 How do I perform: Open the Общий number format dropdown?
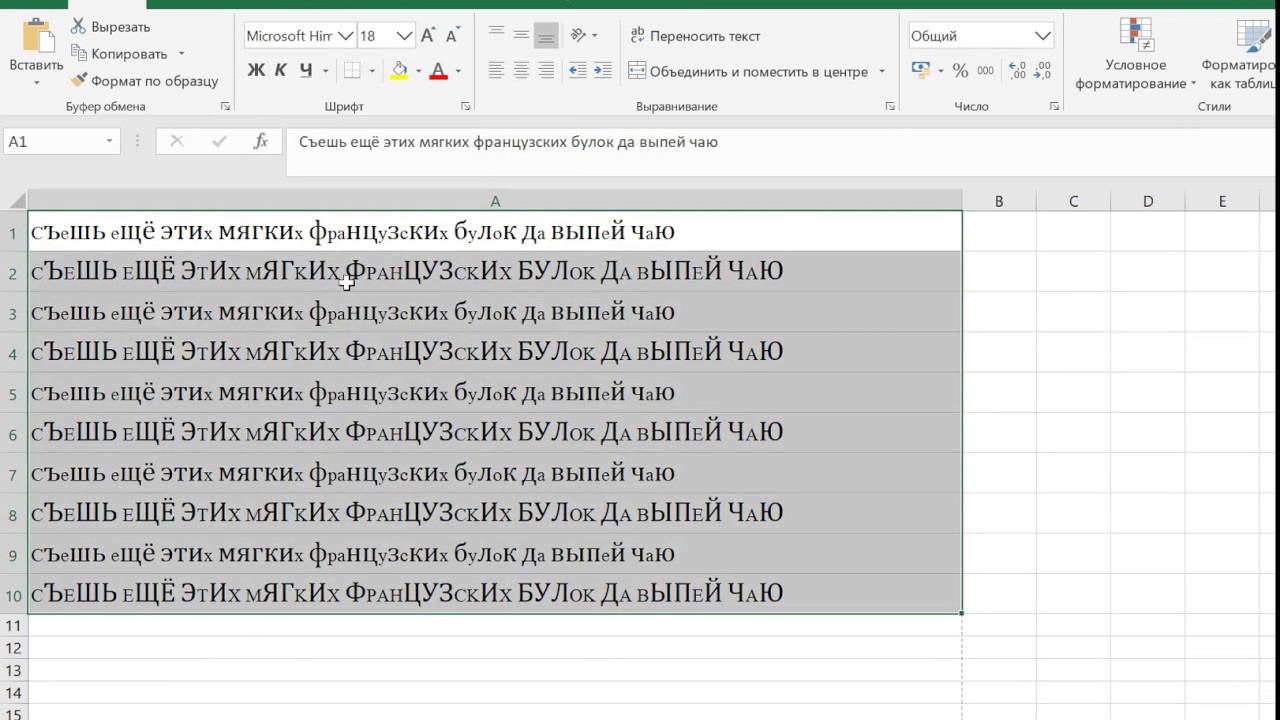(x=1042, y=36)
